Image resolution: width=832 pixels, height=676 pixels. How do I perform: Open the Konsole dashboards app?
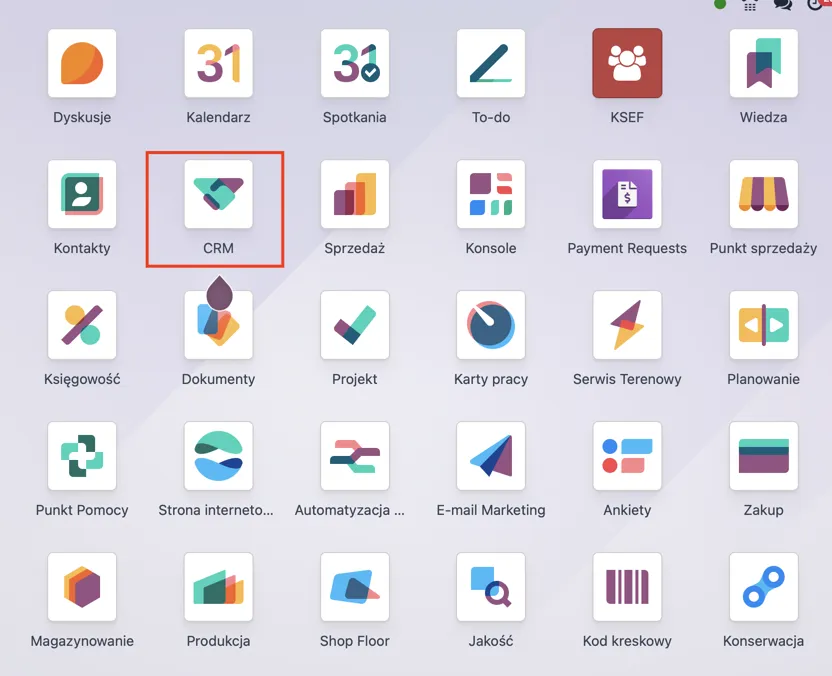click(x=491, y=194)
